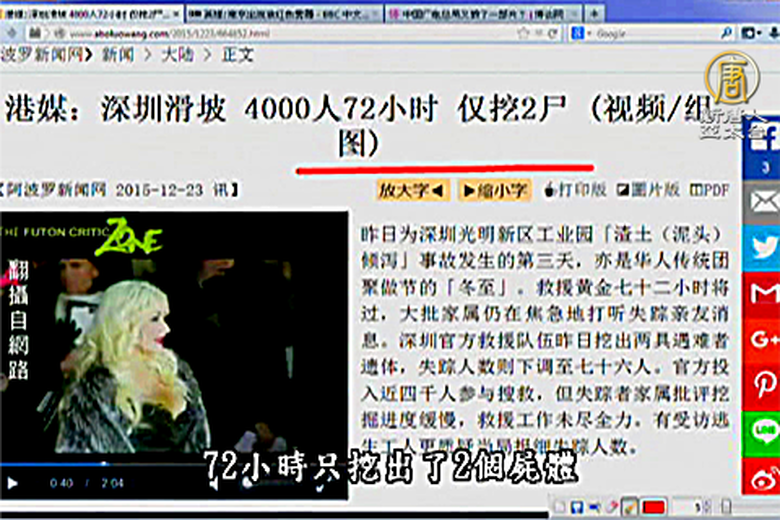Share article via LINE icon
Viewport: 780px width, 520px height.
tap(762, 431)
